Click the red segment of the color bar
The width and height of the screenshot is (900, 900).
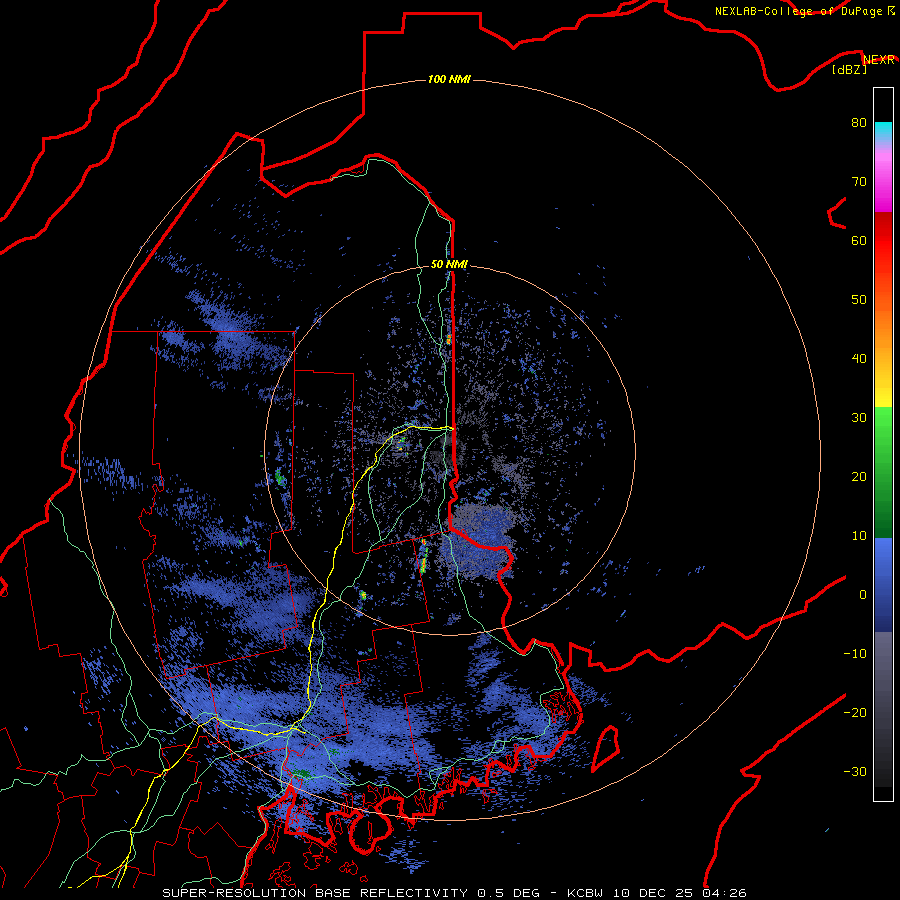(883, 241)
